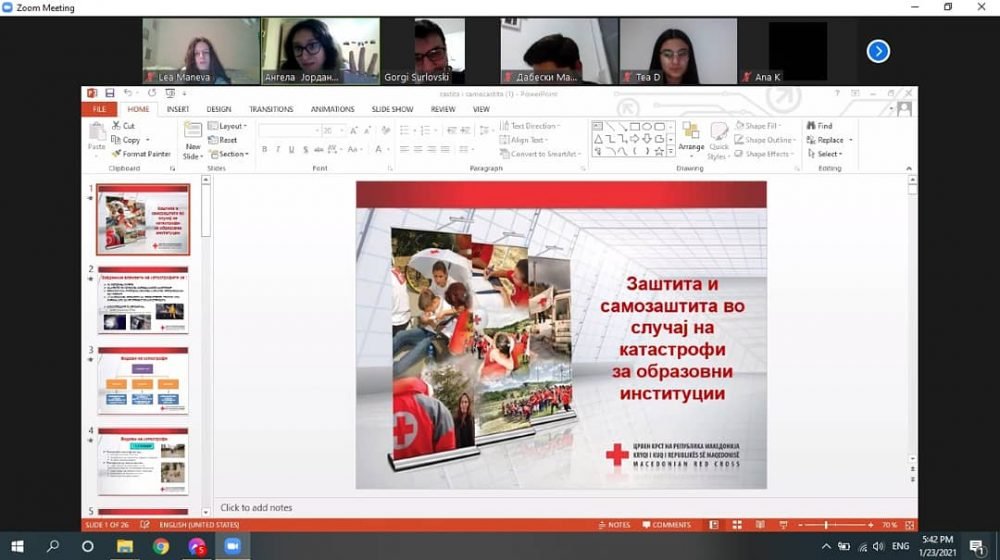This screenshot has height=560, width=1000.
Task: Toggle Bold formatting in Font group
Action: pyautogui.click(x=265, y=149)
